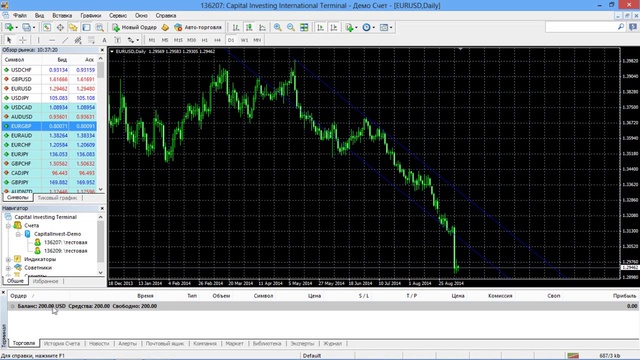This screenshot has width=640, height=360.
Task: Open the Profiles dropdown arrow
Action: point(34,27)
